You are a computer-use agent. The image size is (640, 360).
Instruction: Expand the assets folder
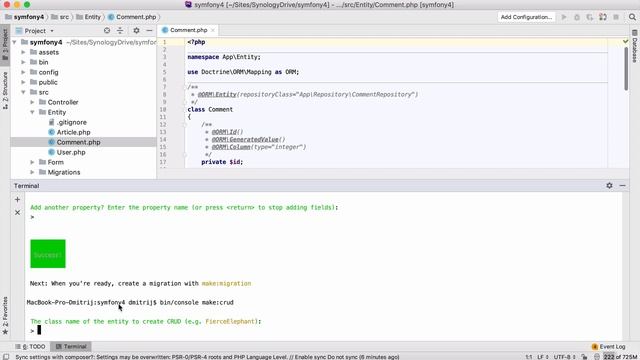tap(23, 52)
